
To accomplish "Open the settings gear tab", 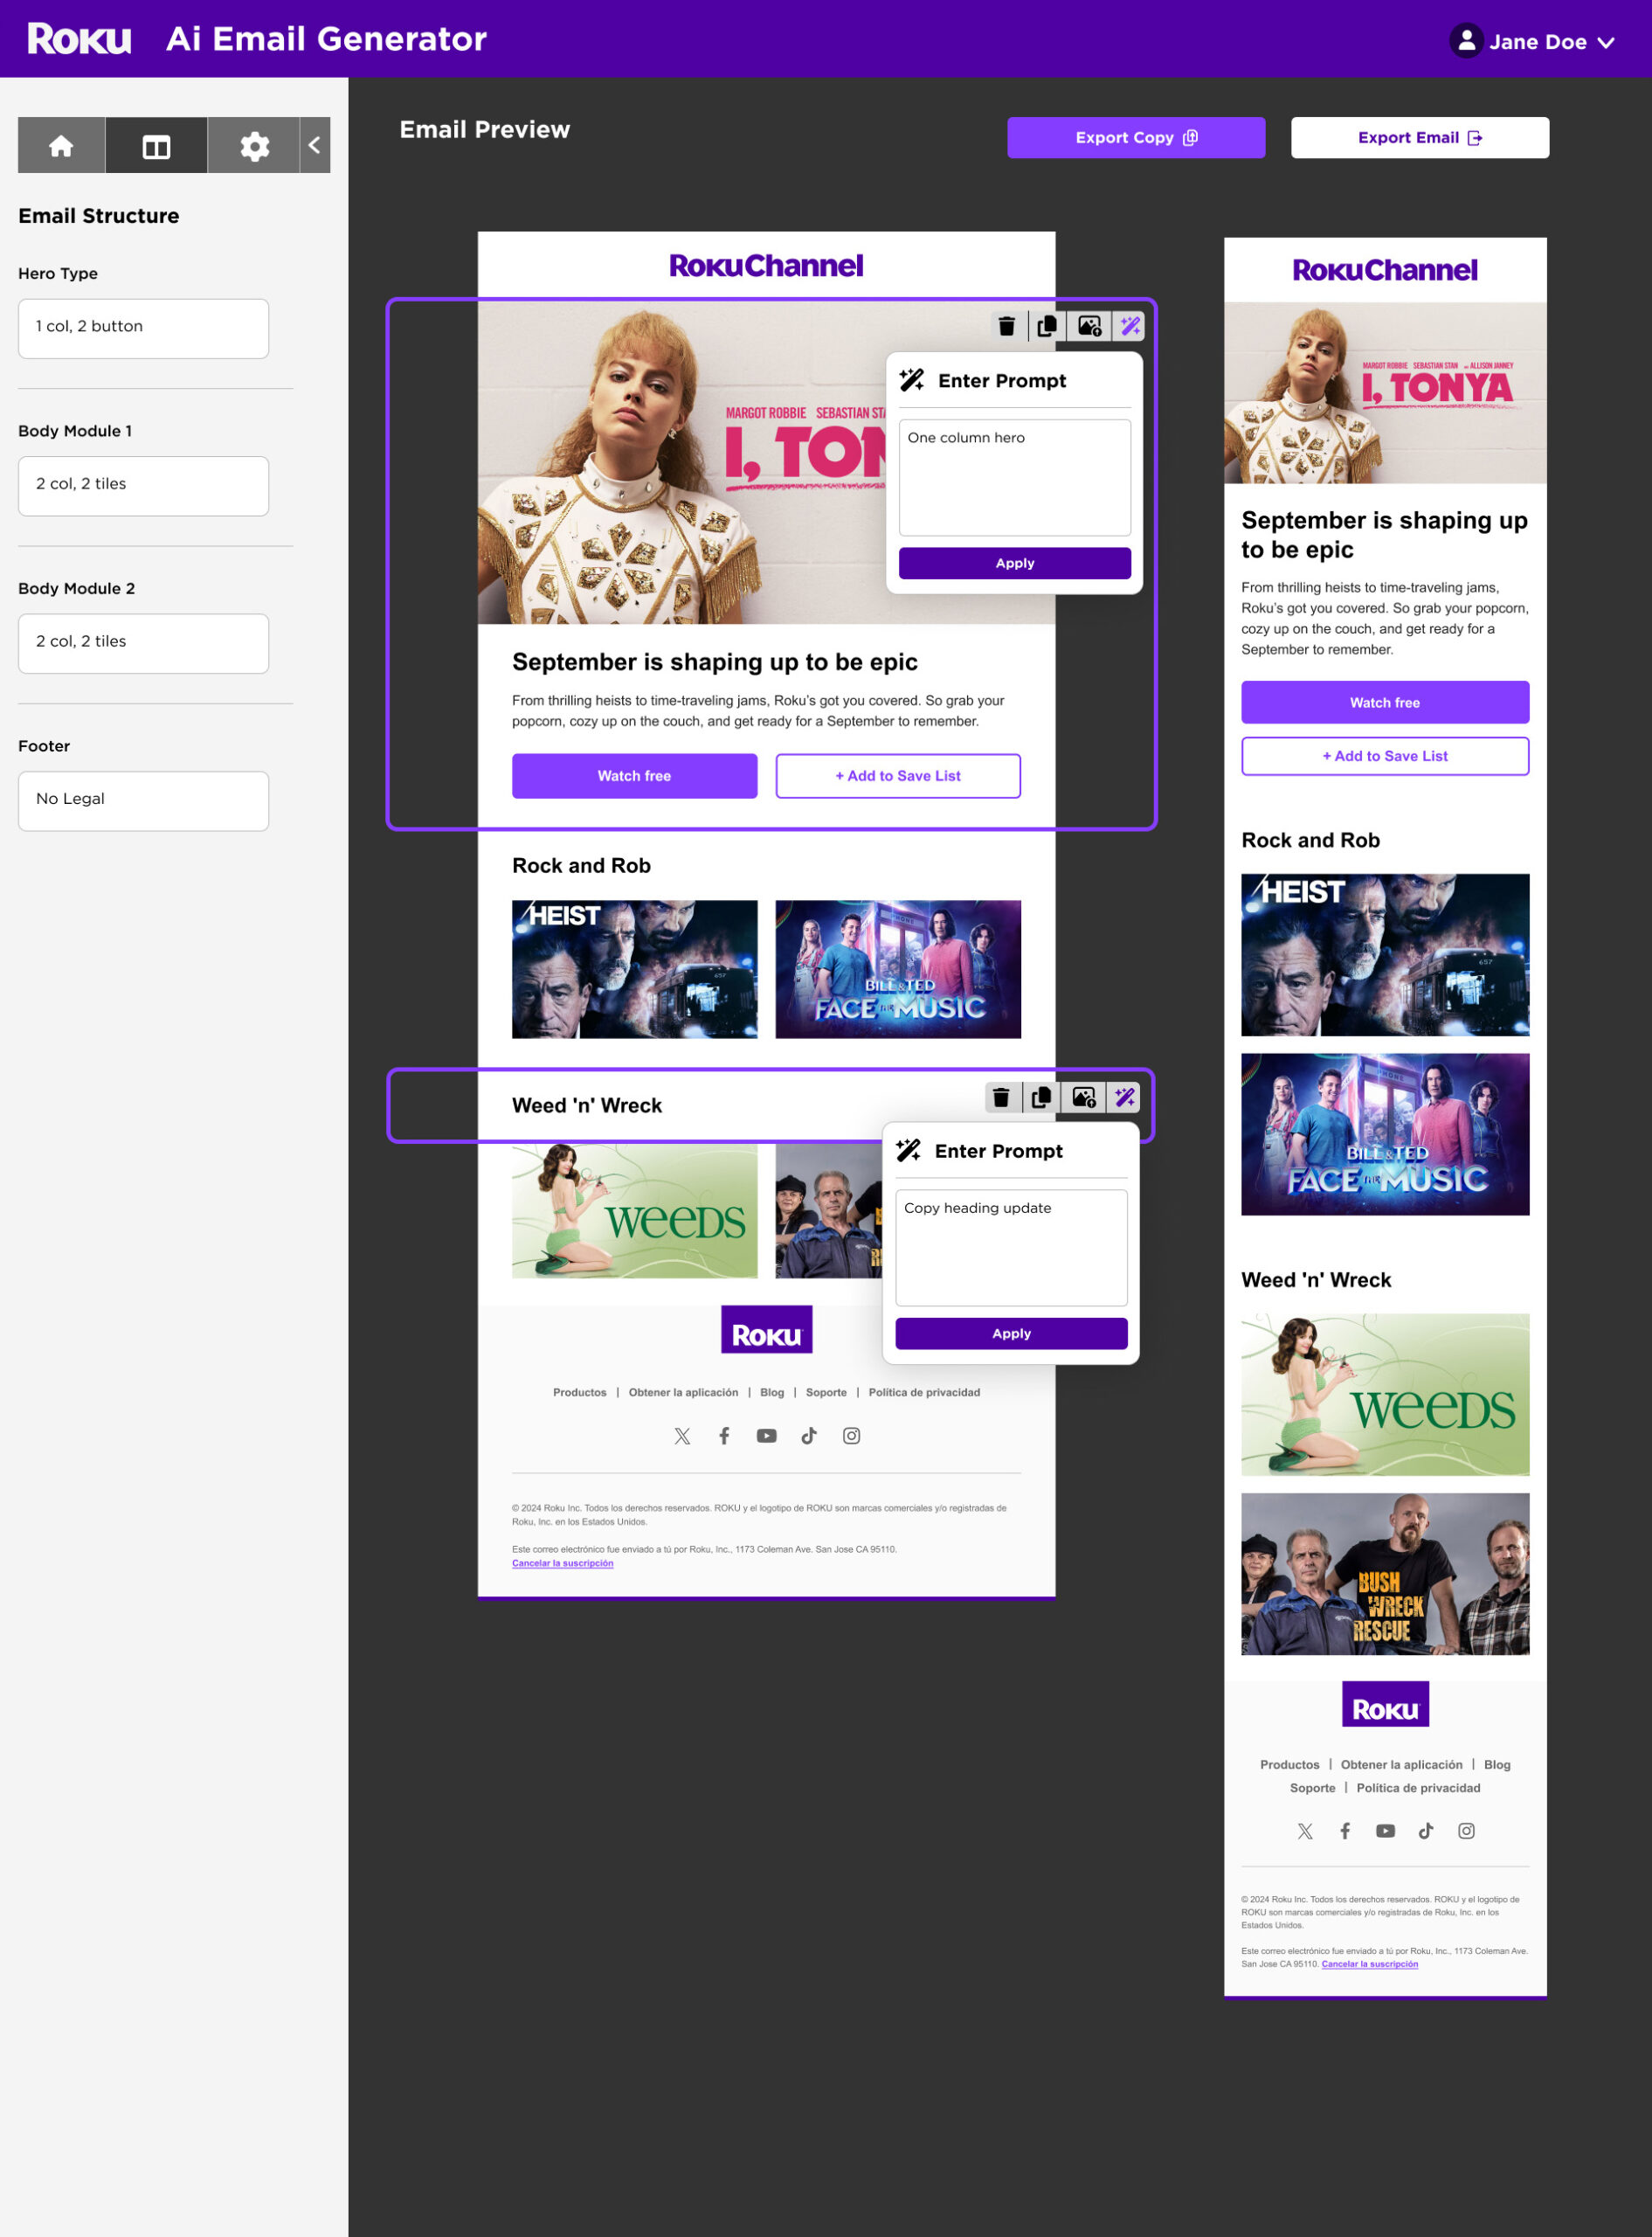I will 254,146.
